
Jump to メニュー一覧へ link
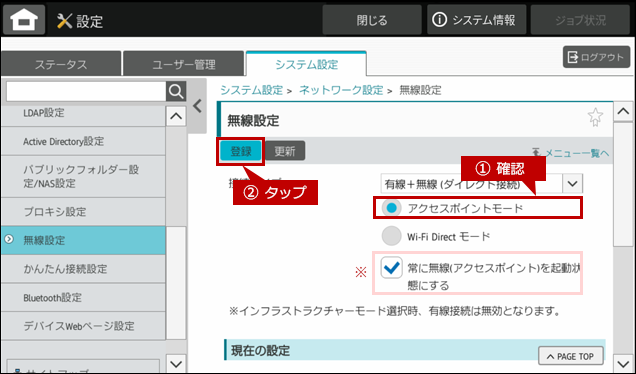pyautogui.click(x=571, y=153)
